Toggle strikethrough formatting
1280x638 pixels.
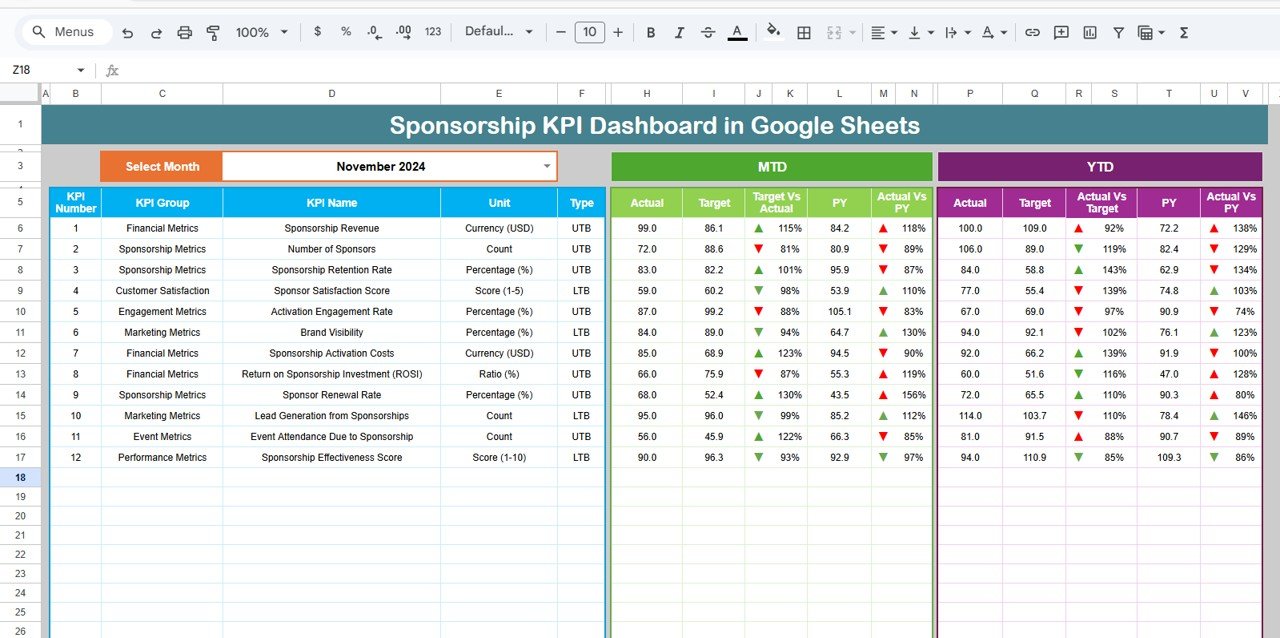(x=708, y=32)
